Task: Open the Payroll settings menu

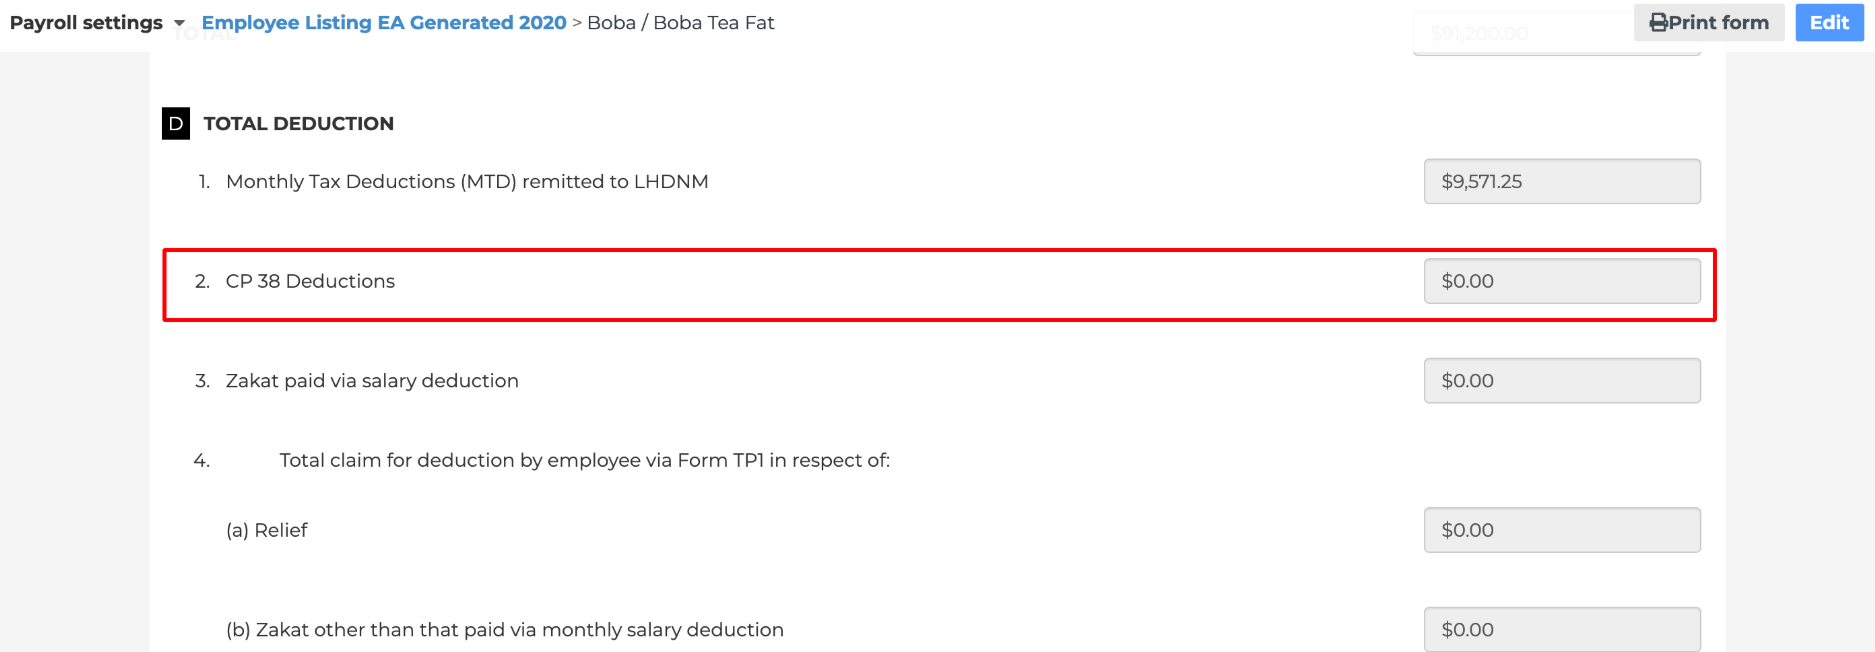Action: [x=97, y=22]
